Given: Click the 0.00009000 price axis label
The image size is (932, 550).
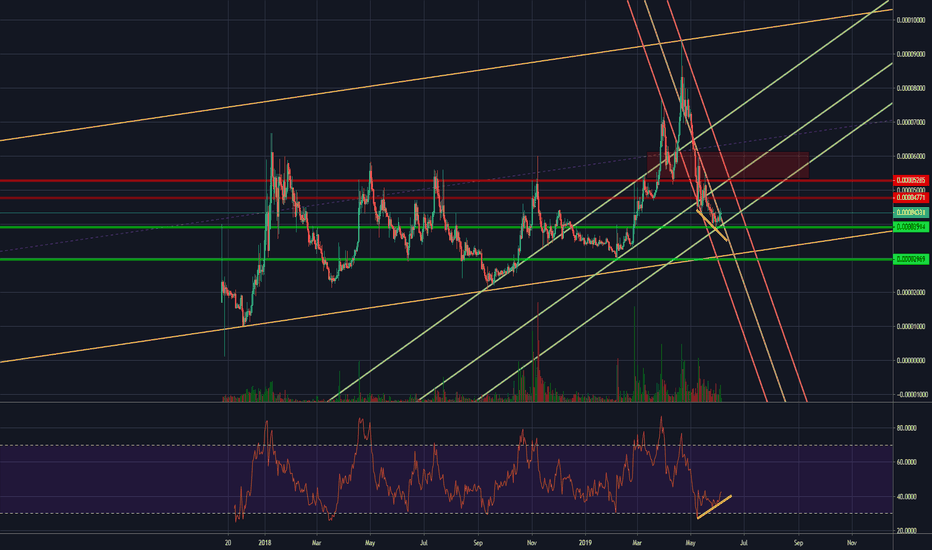Looking at the screenshot, I should [911, 54].
